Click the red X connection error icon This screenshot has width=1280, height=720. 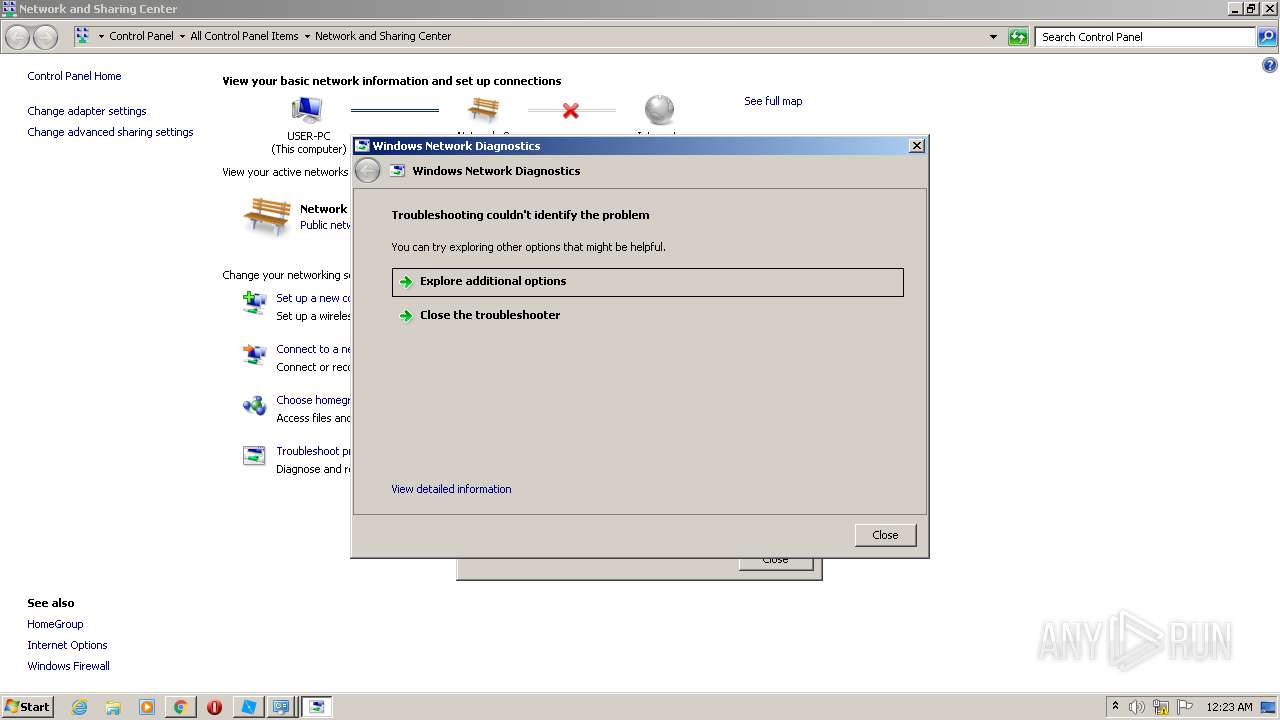point(570,110)
